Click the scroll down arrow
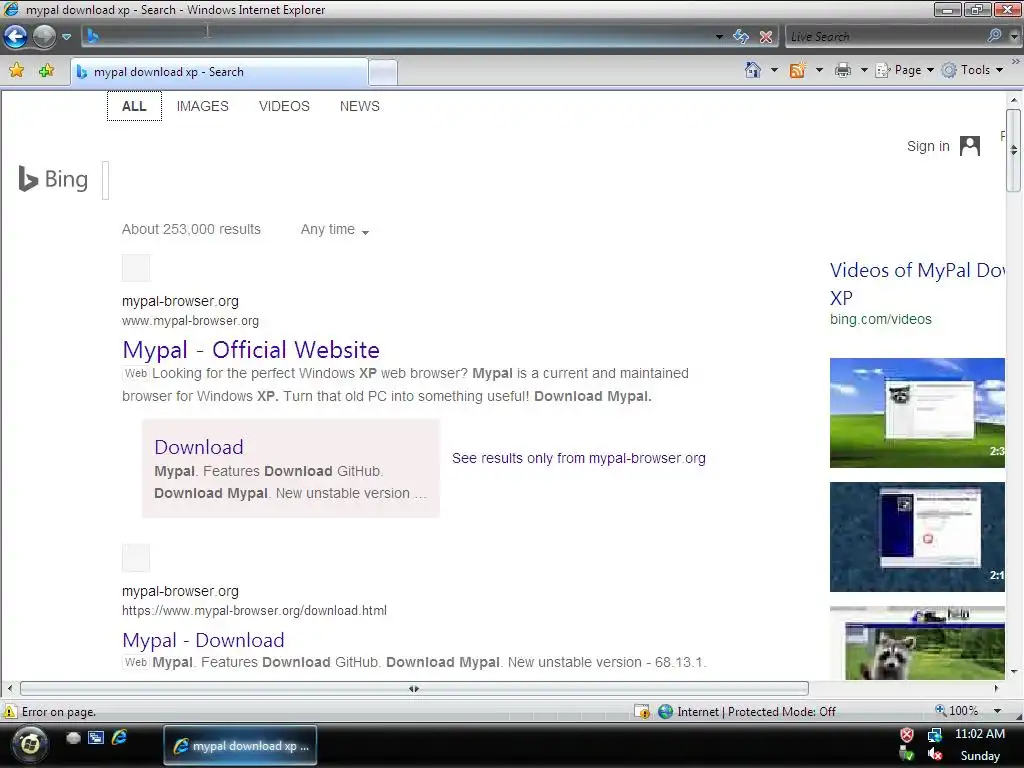Image resolution: width=1024 pixels, height=768 pixels. pyautogui.click(x=1014, y=671)
